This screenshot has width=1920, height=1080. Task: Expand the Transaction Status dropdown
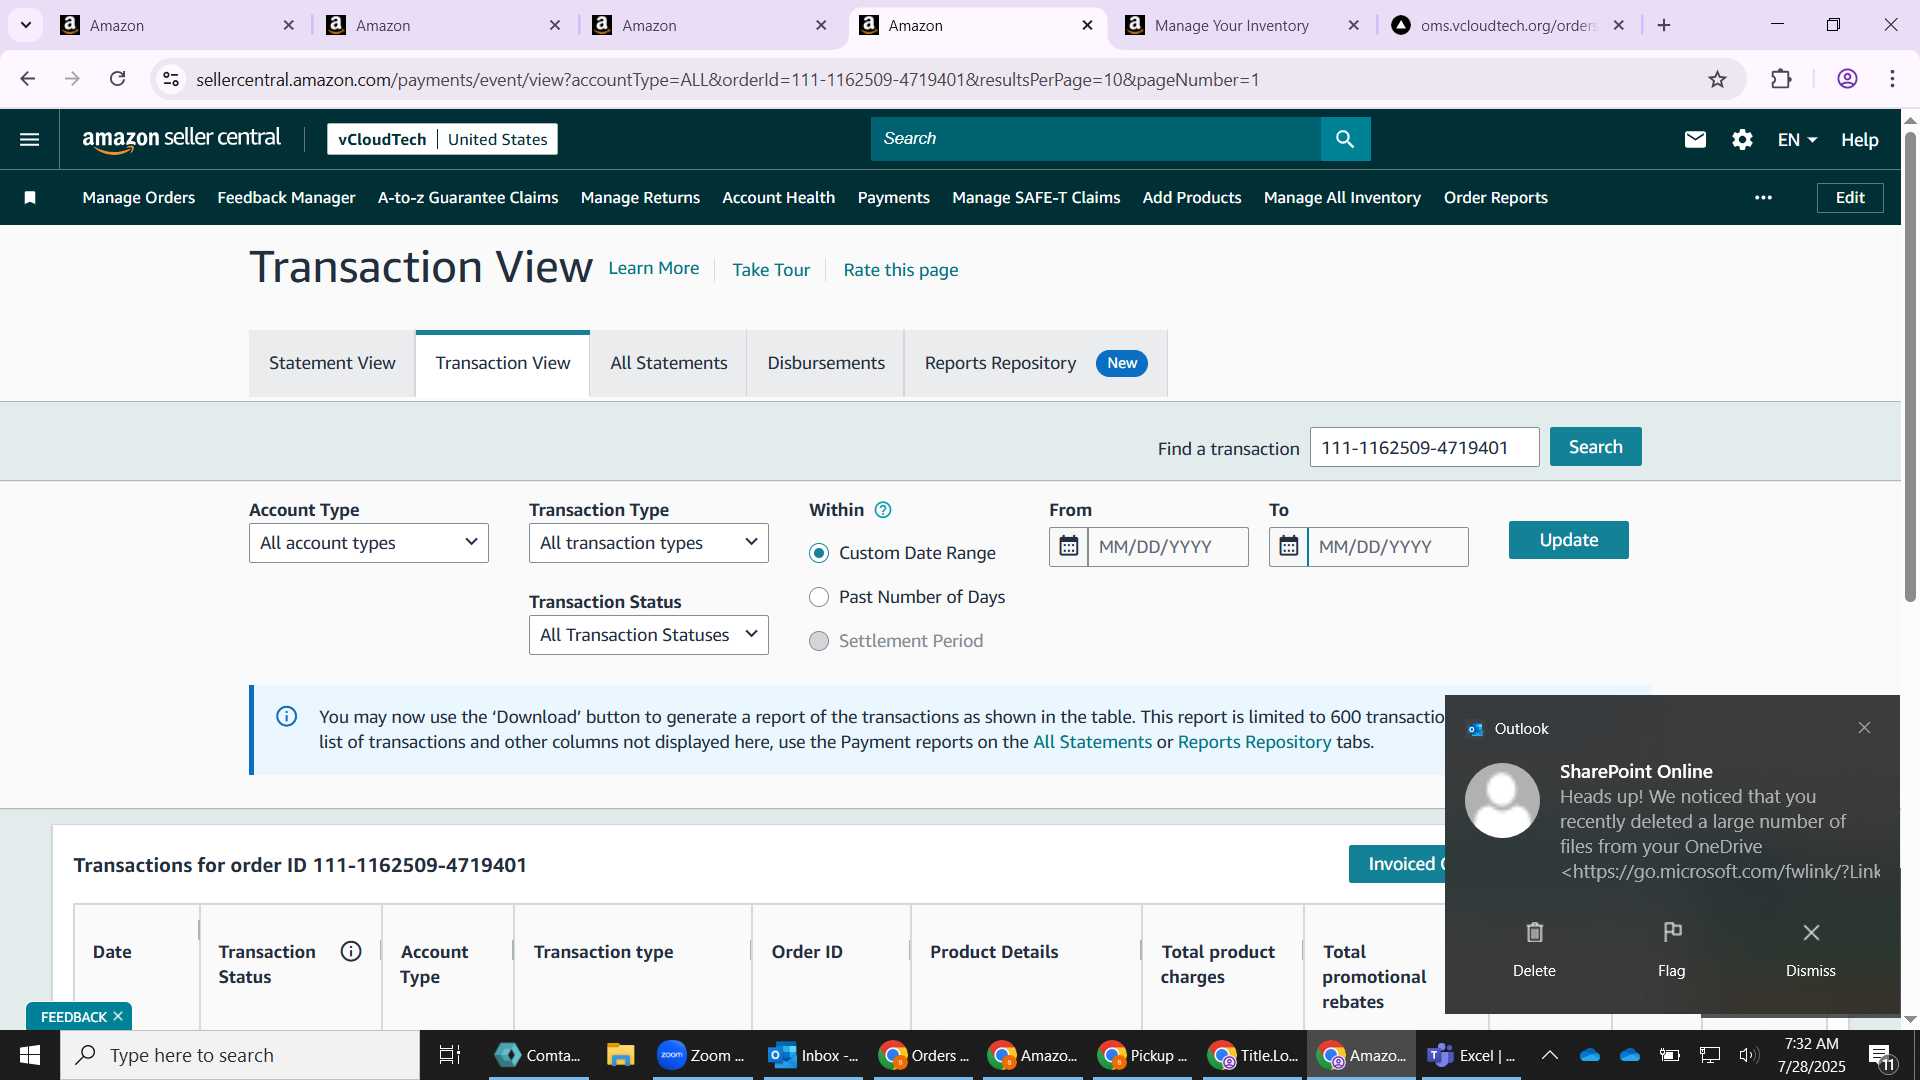click(x=649, y=635)
